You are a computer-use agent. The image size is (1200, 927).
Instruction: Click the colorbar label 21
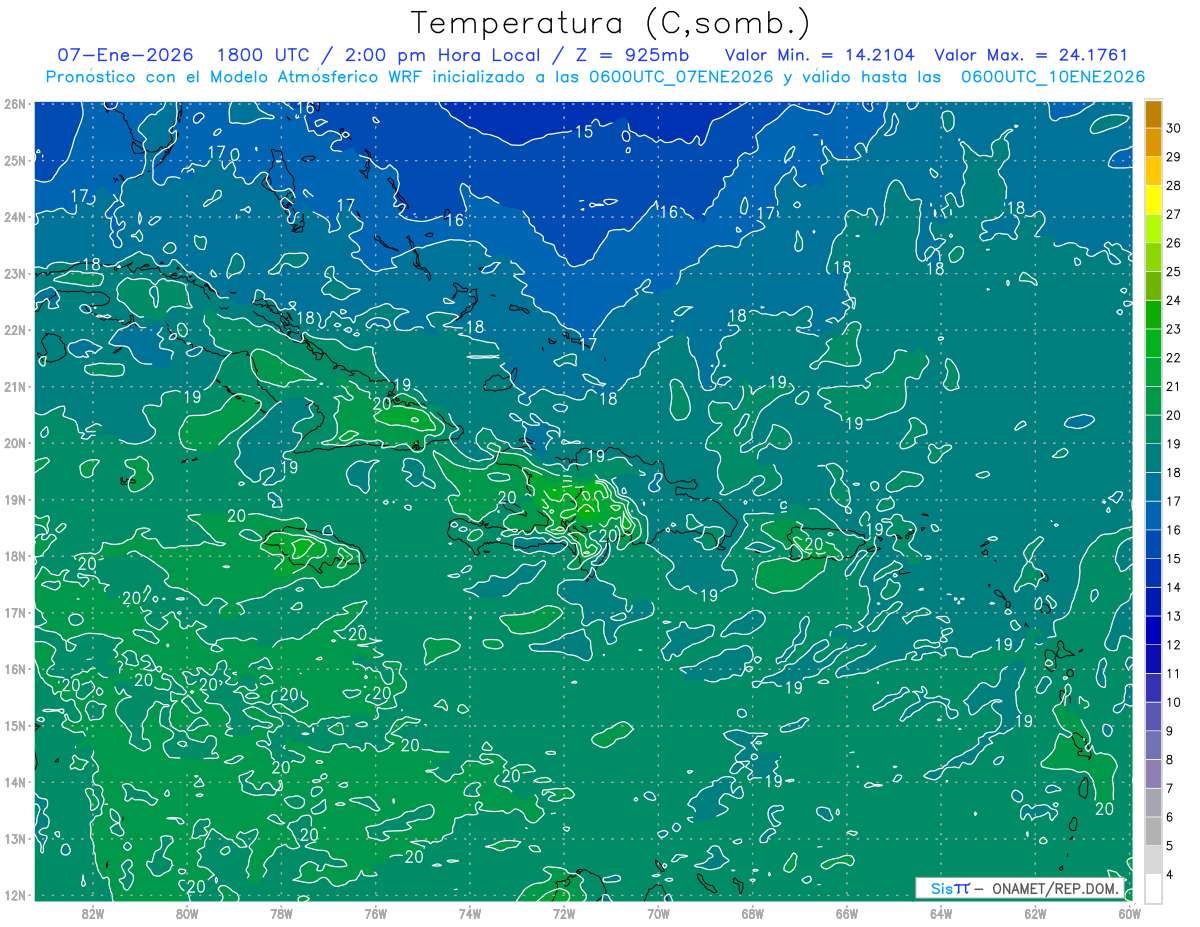(x=1174, y=386)
